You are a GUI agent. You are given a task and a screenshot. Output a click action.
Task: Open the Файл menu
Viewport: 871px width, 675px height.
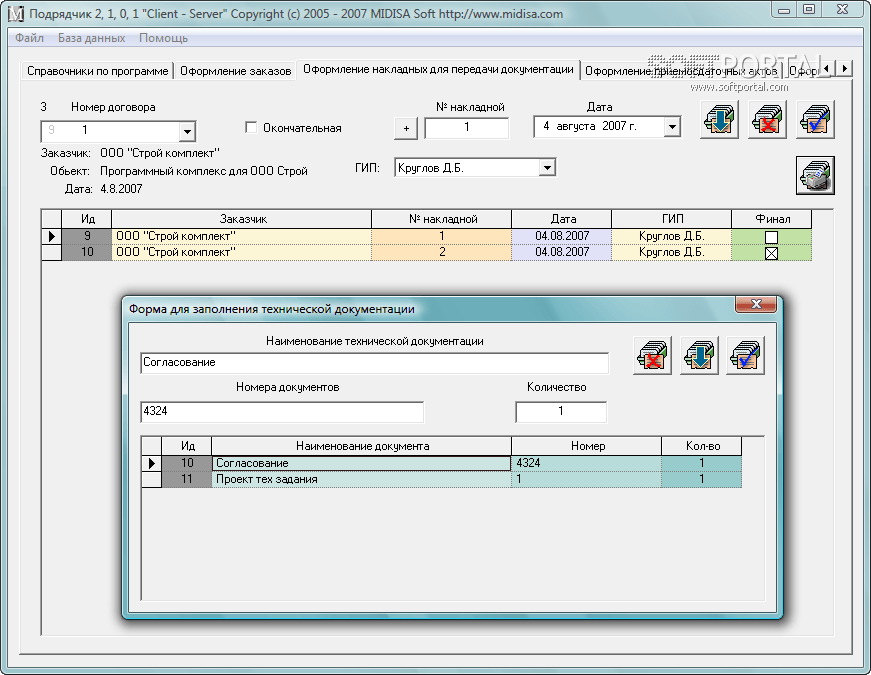tap(29, 38)
